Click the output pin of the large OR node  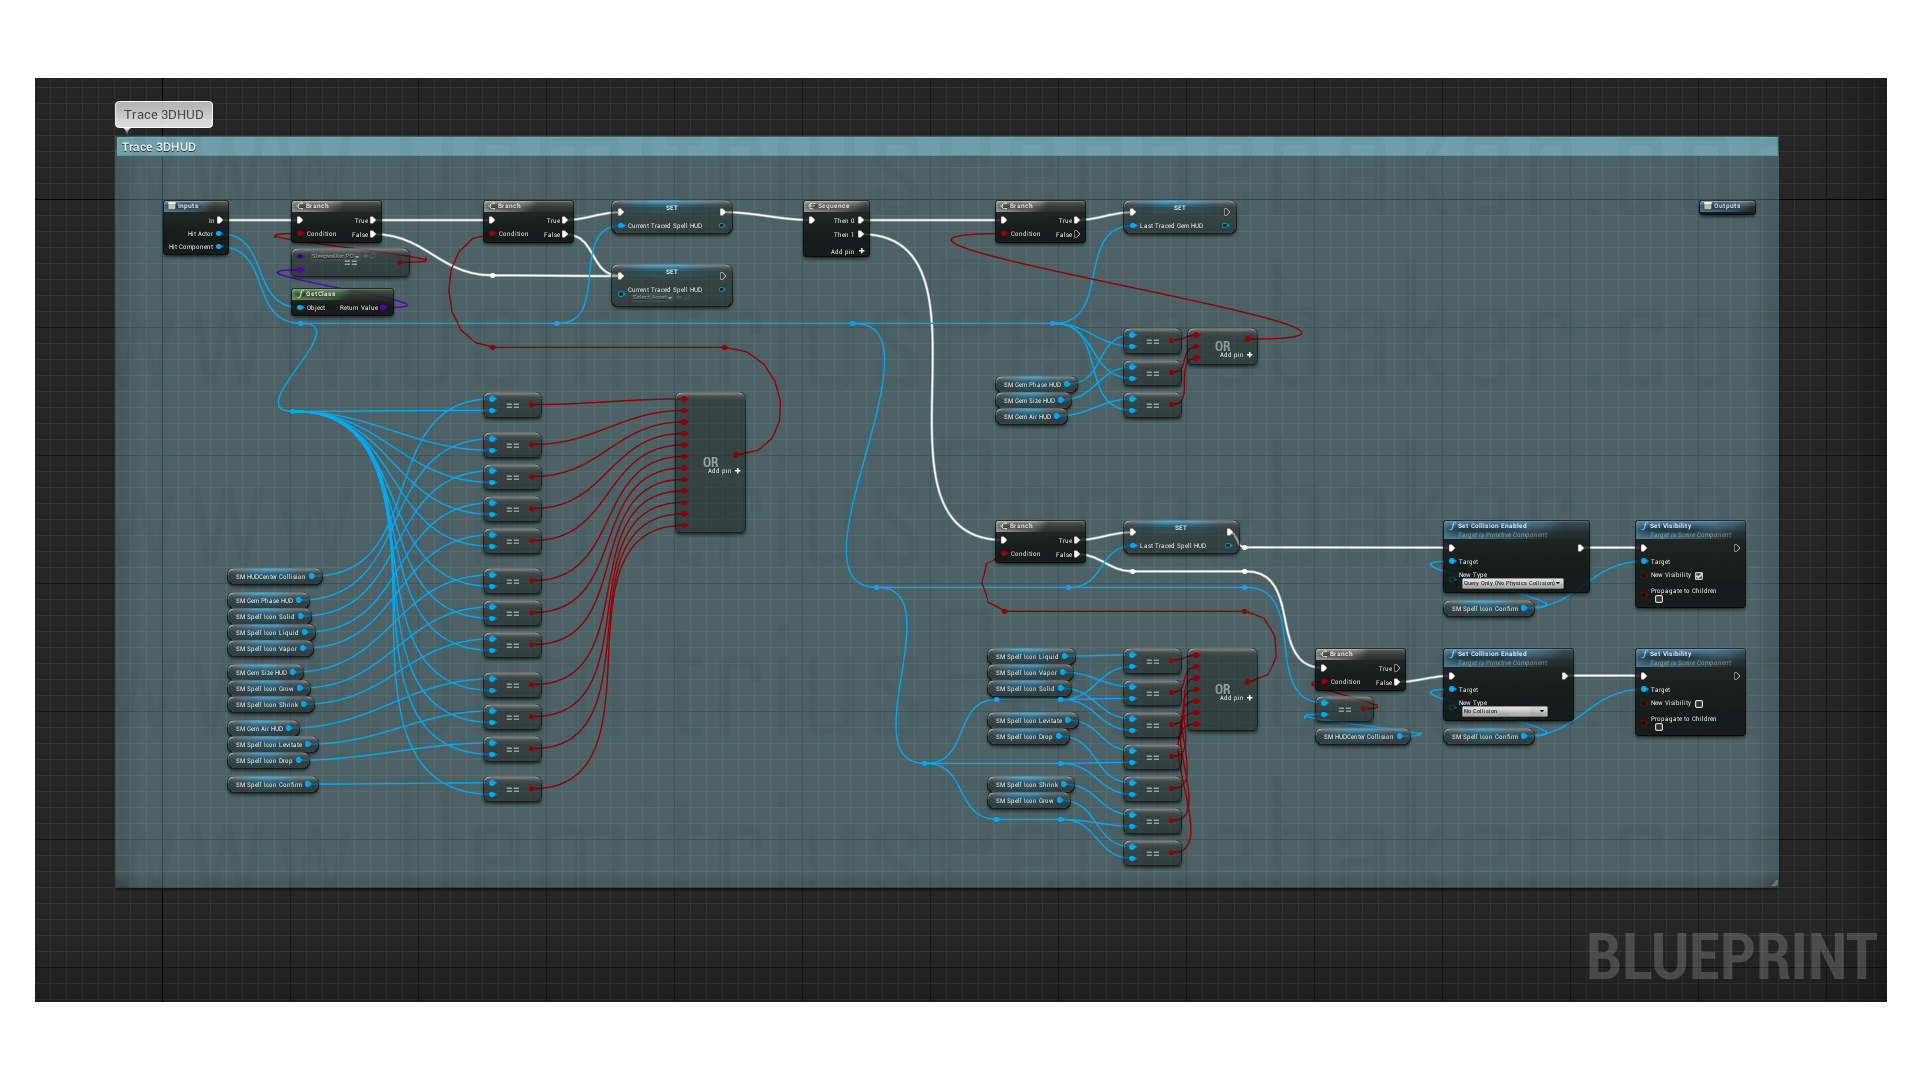[736, 455]
